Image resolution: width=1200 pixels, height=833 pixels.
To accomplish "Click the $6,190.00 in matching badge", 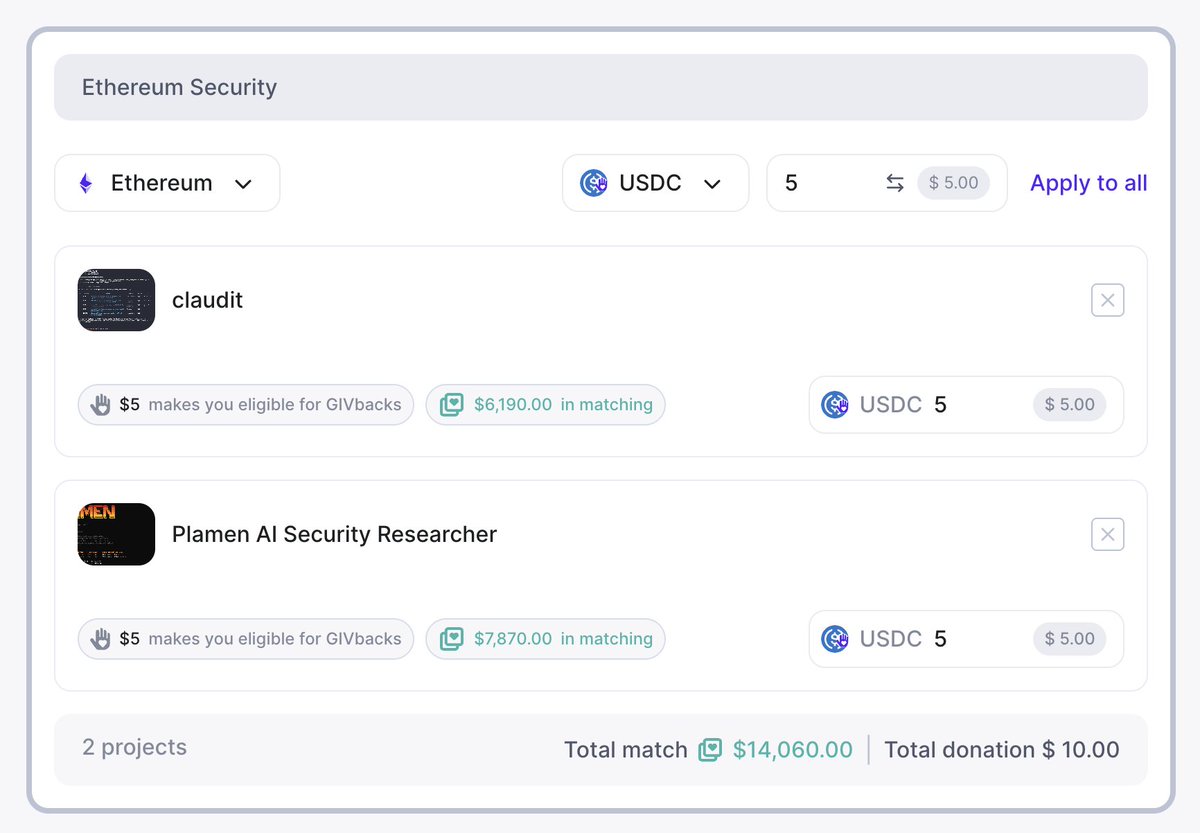I will tap(546, 405).
